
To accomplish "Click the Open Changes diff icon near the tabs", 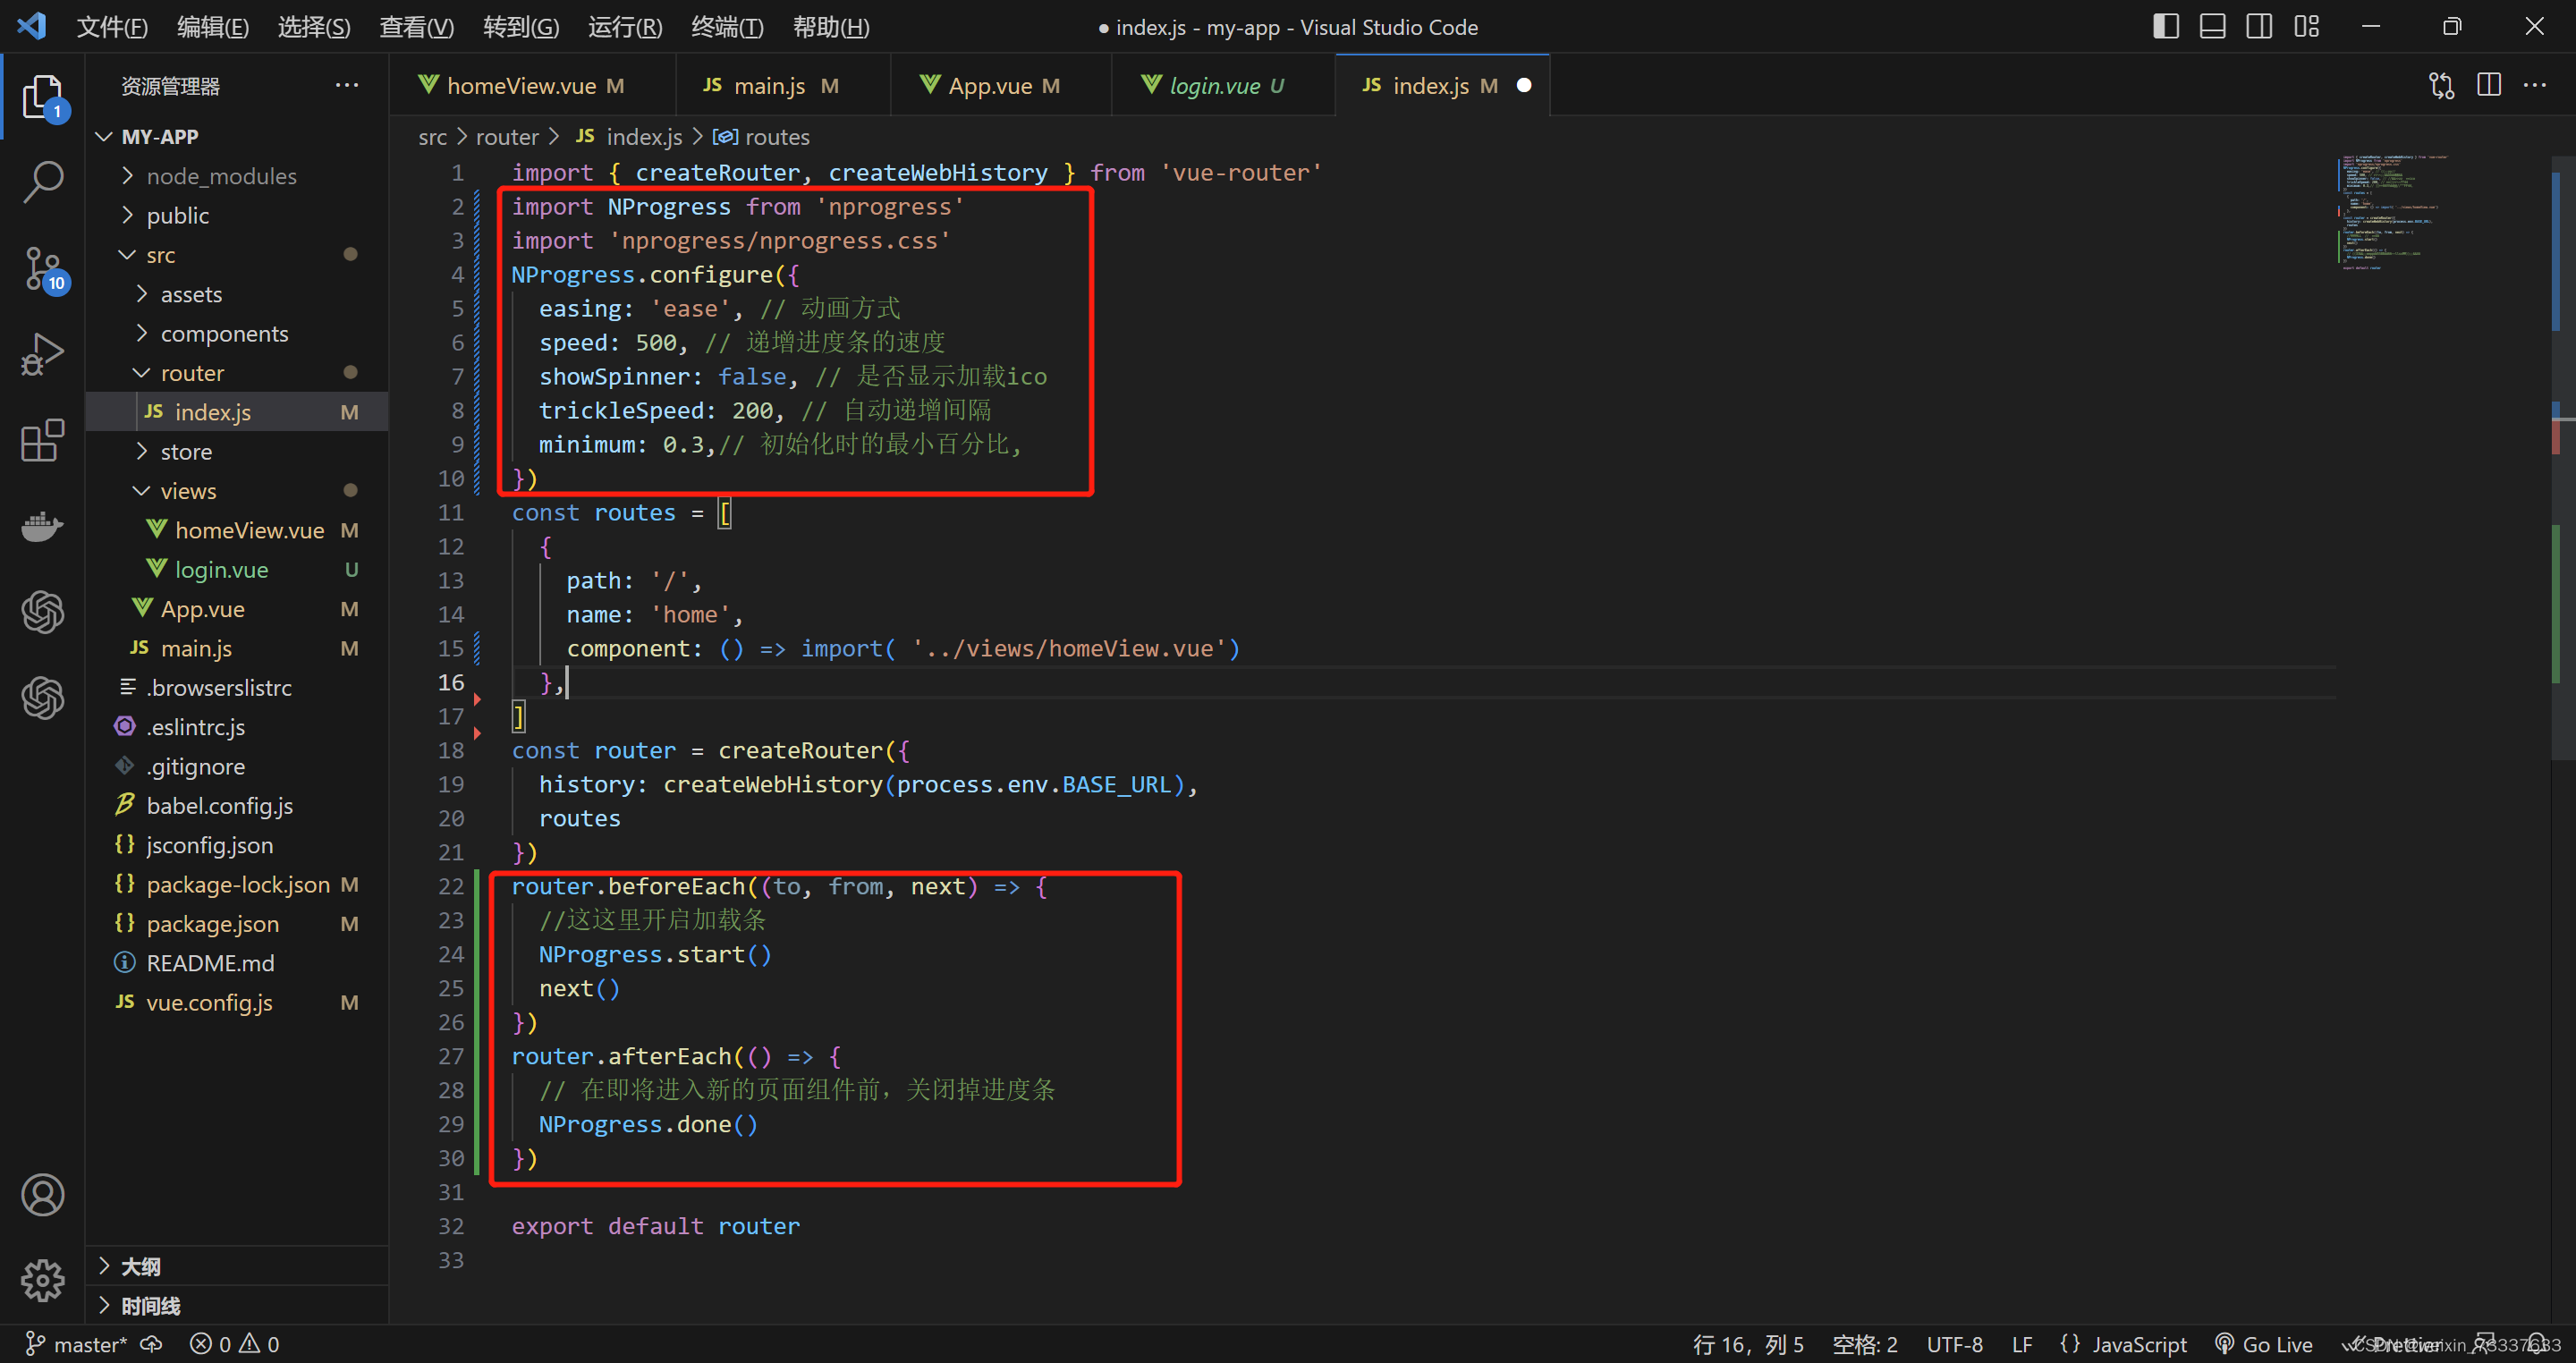I will (x=2441, y=85).
